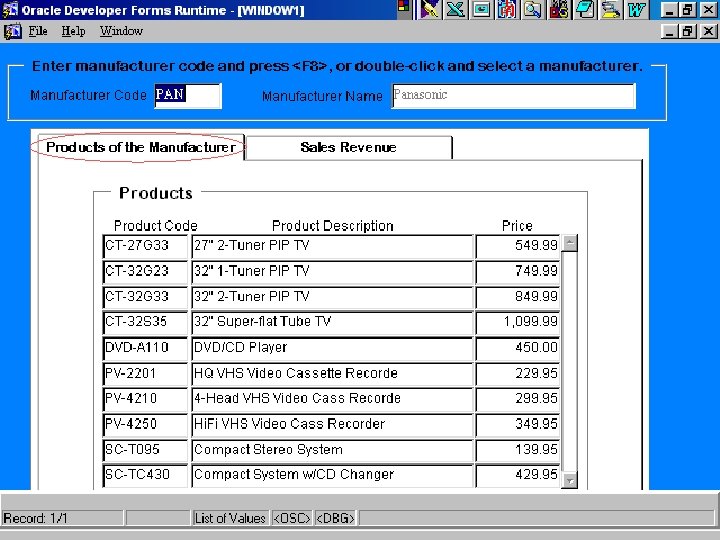This screenshot has height=540, width=720.
Task: Click the <OSC> status indicator
Action: (x=292, y=518)
